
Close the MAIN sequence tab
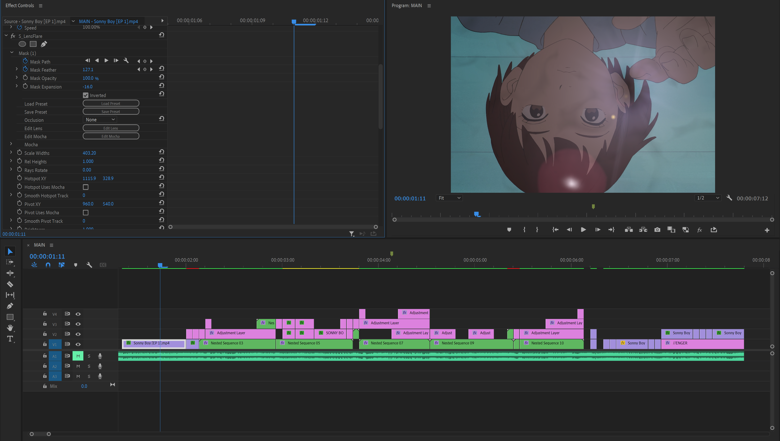click(28, 245)
